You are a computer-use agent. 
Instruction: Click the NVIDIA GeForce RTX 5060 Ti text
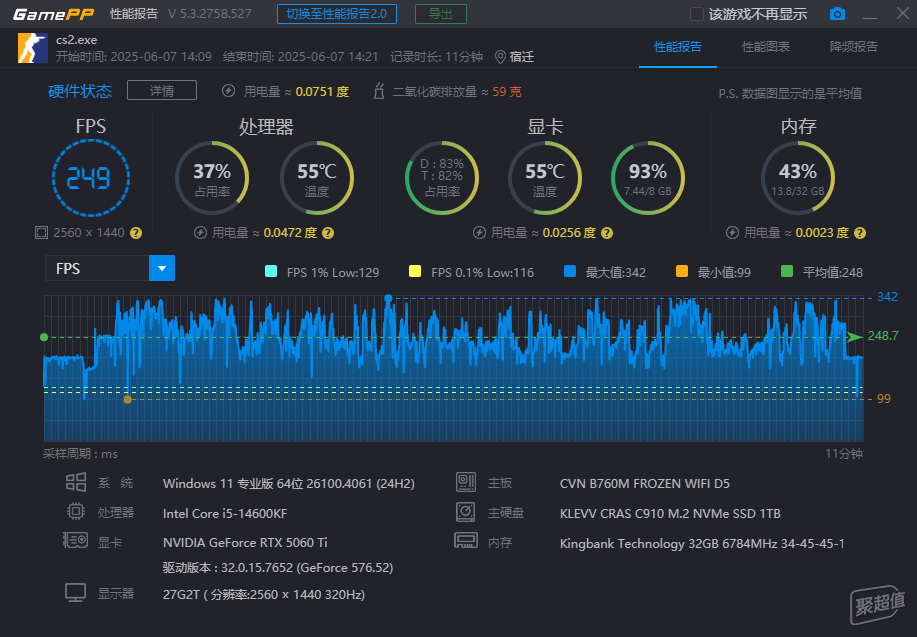pyautogui.click(x=245, y=543)
